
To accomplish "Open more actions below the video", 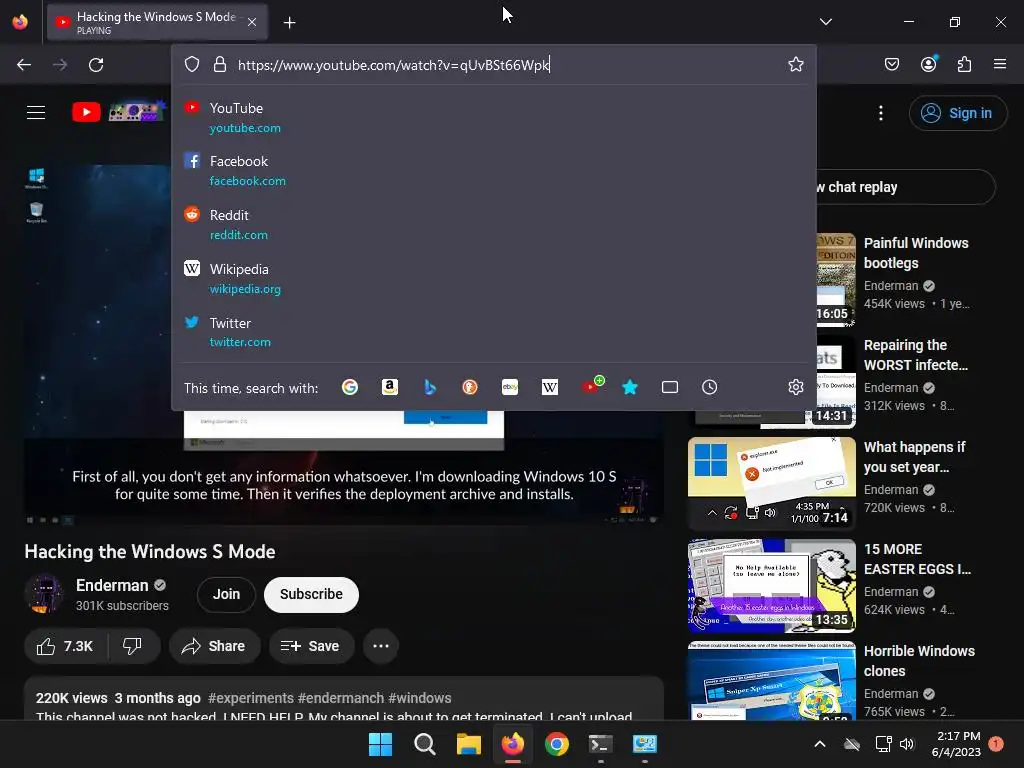I will coord(381,647).
